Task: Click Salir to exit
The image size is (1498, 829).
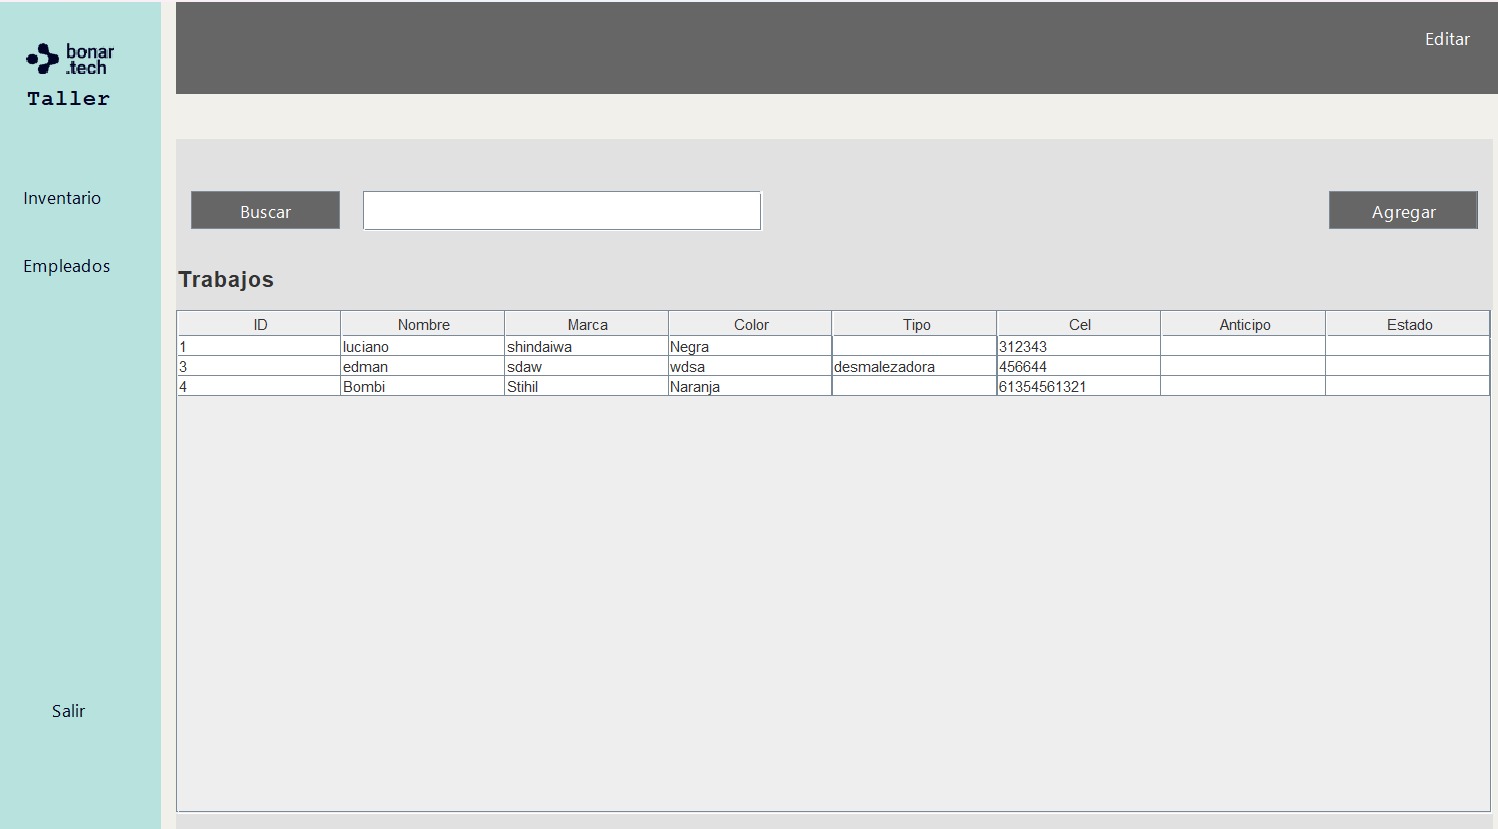Action: (68, 711)
